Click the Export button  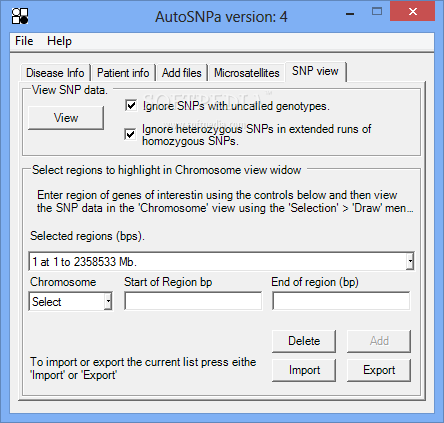(x=379, y=370)
